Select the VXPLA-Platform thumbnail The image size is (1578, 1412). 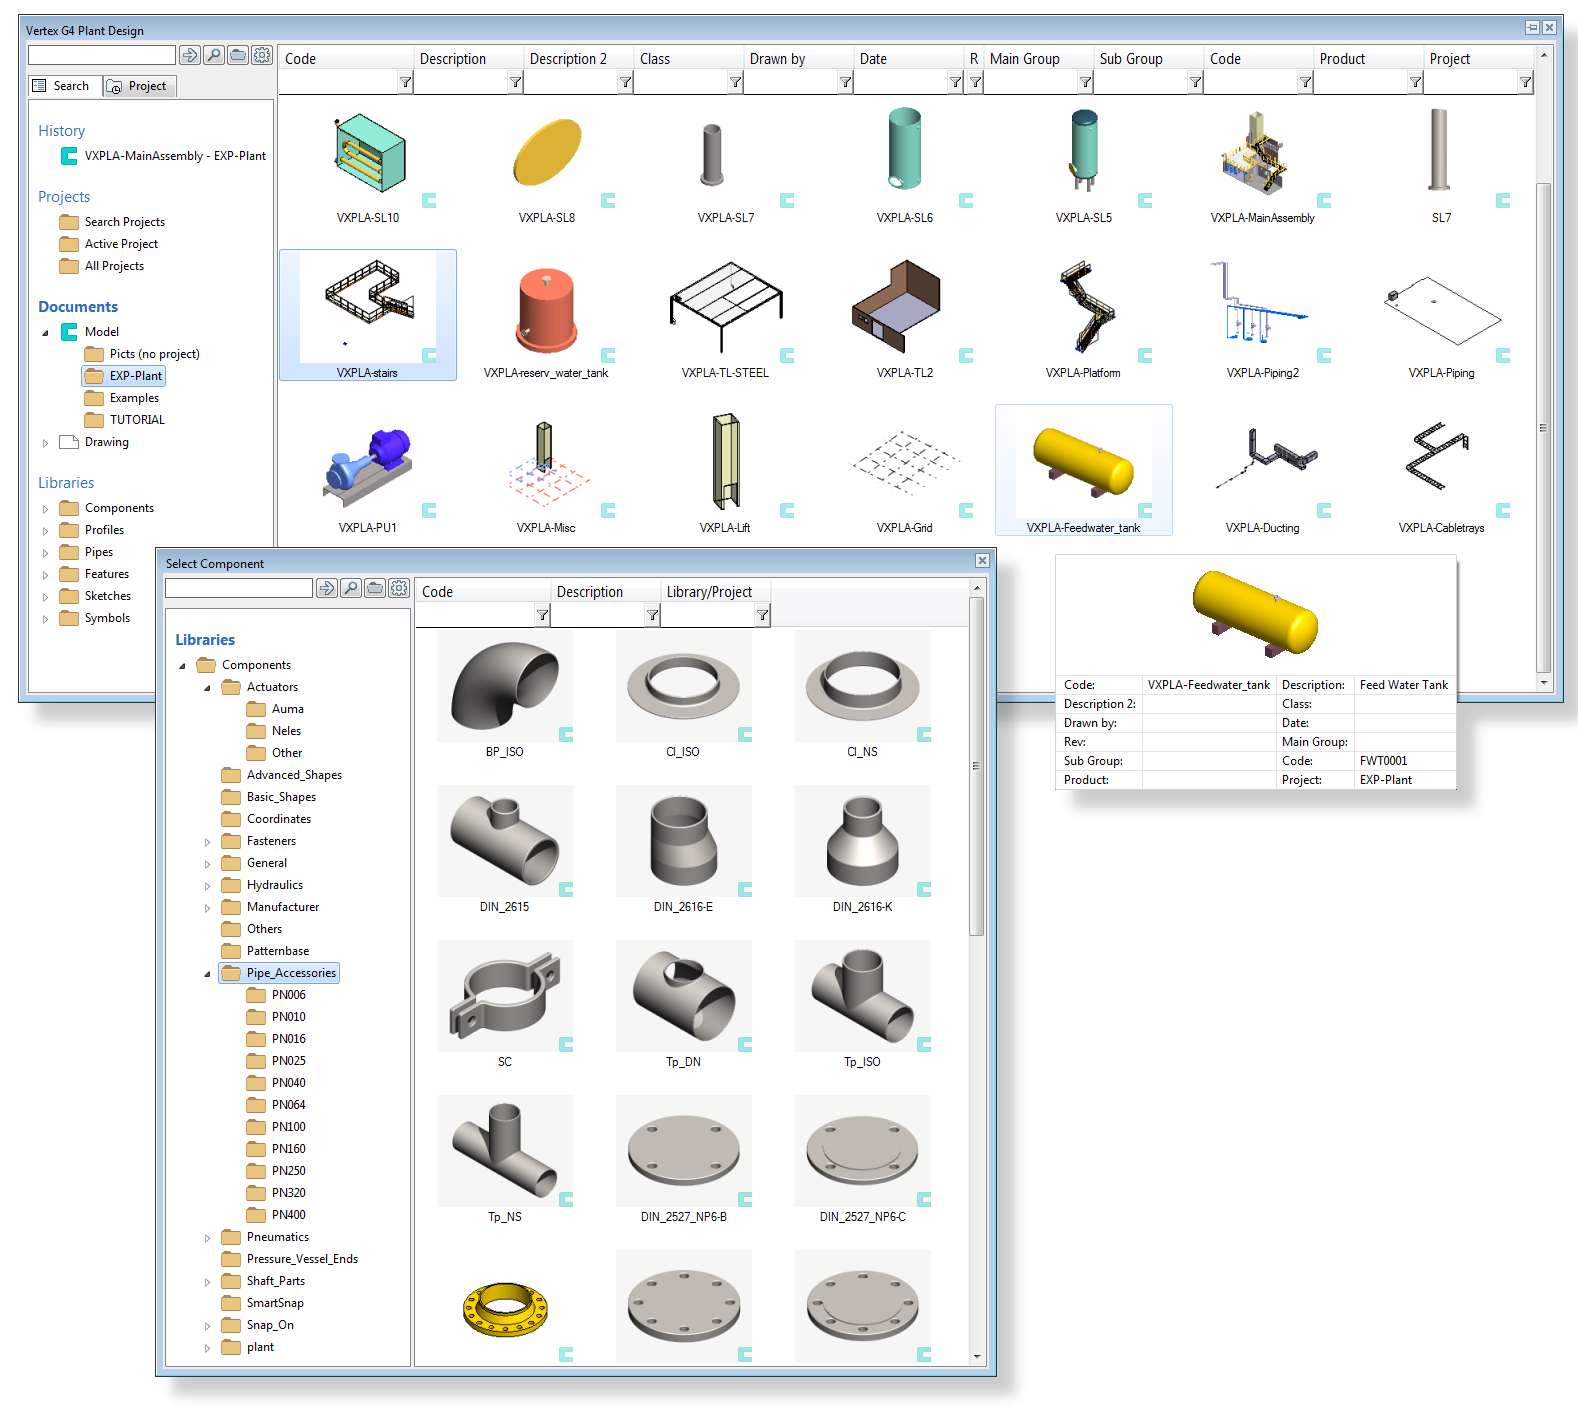[1083, 310]
